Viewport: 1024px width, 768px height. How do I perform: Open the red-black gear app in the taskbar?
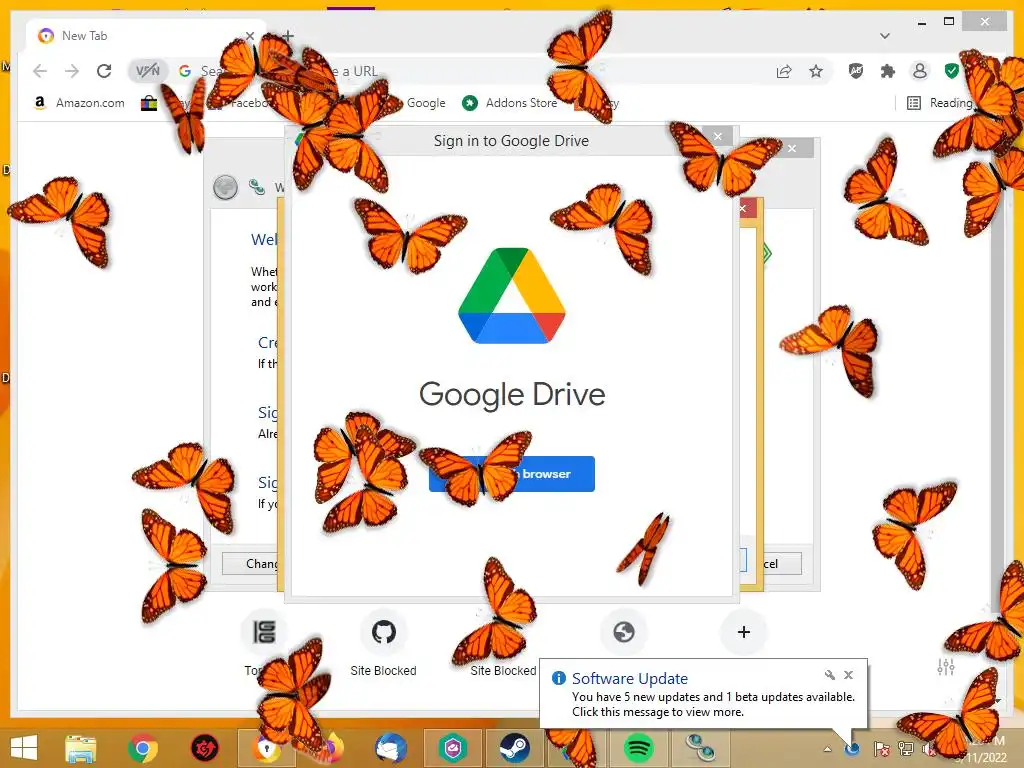[204, 748]
